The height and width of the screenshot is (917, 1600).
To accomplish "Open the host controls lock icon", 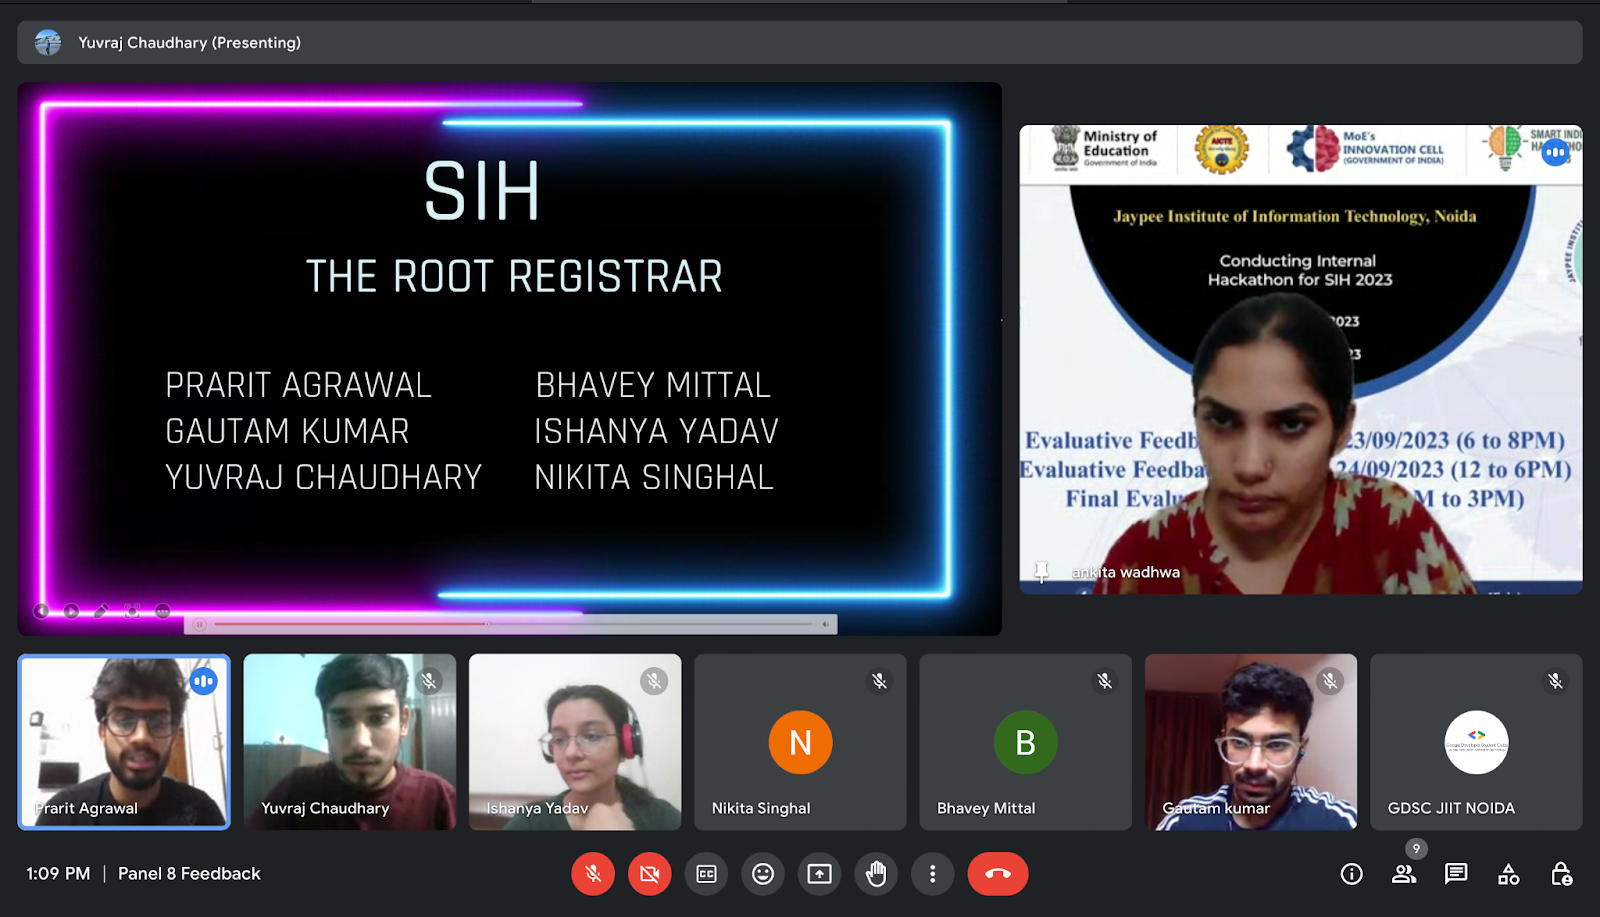I will pos(1561,874).
